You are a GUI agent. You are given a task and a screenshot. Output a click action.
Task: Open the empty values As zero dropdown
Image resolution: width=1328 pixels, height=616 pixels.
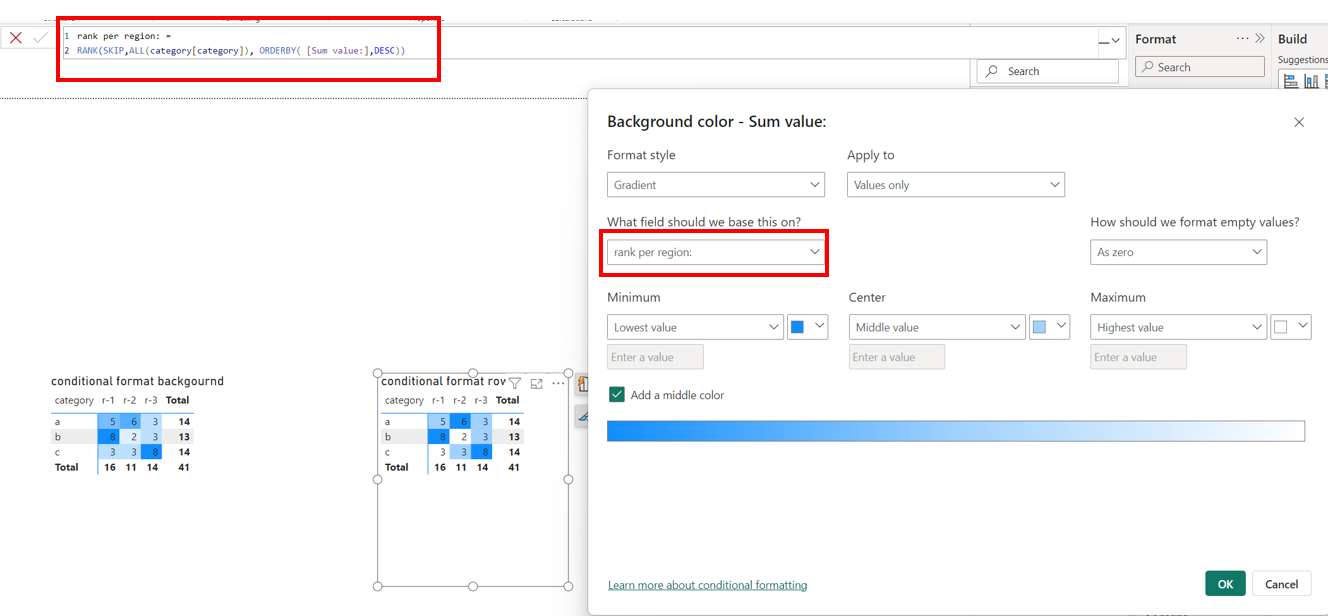point(1178,252)
